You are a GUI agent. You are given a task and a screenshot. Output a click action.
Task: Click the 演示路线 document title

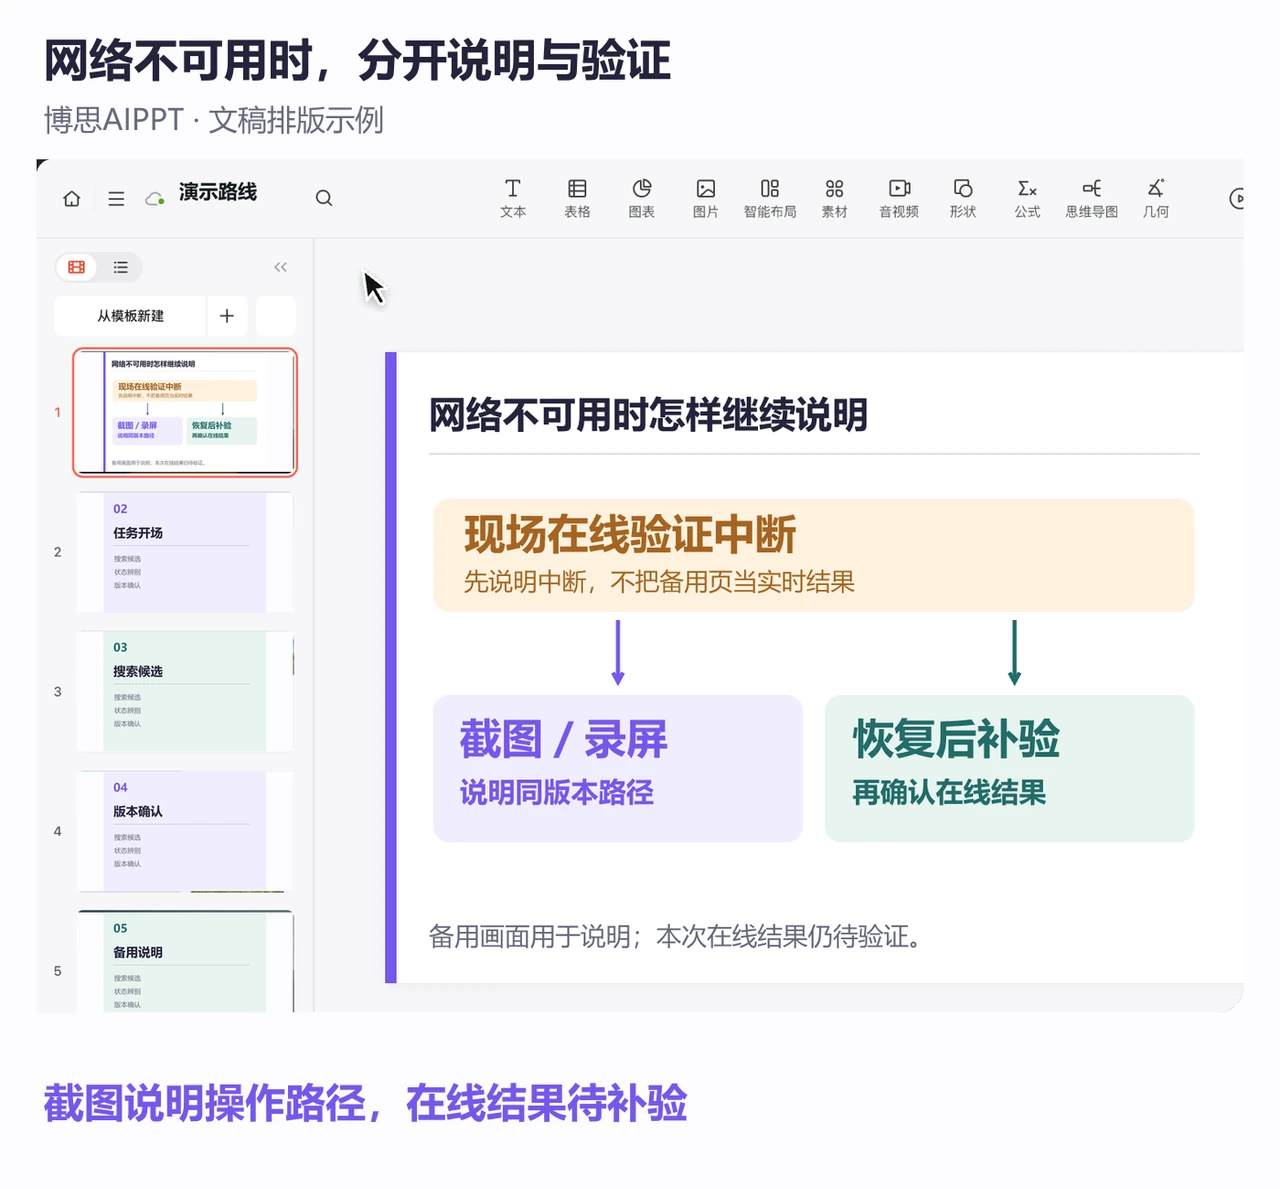click(x=218, y=192)
